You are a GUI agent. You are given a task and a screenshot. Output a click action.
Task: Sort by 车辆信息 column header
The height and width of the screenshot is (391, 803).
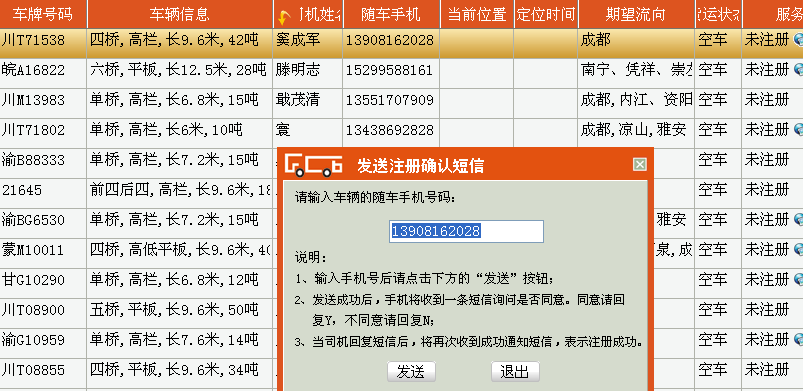(x=180, y=14)
